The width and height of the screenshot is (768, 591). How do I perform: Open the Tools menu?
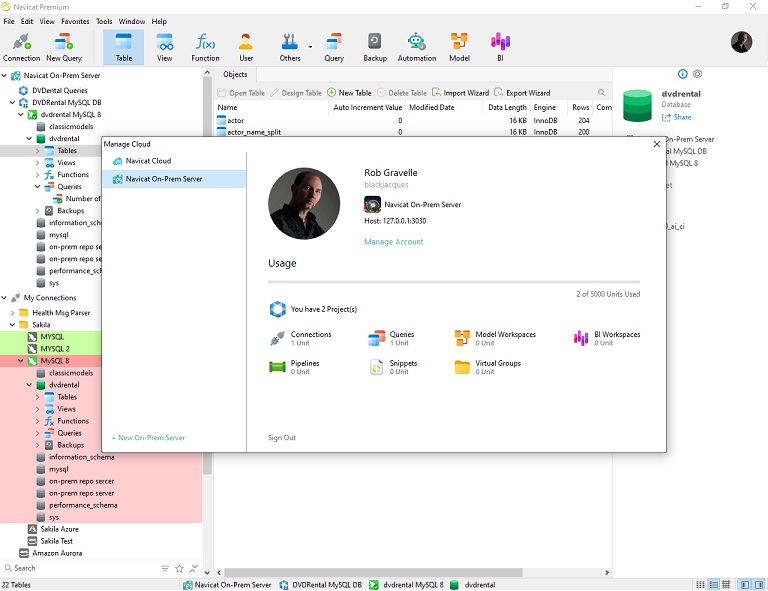(104, 22)
